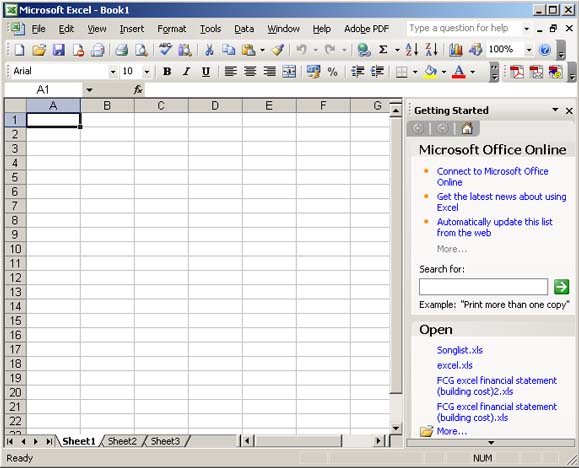The image size is (579, 468).
Task: Open the AutoSum functions dropdown arrow
Action: point(397,50)
